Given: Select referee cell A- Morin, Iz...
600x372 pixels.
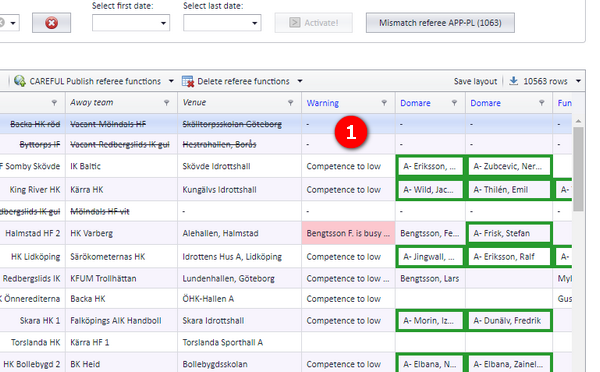Looking at the screenshot, I should (x=430, y=320).
